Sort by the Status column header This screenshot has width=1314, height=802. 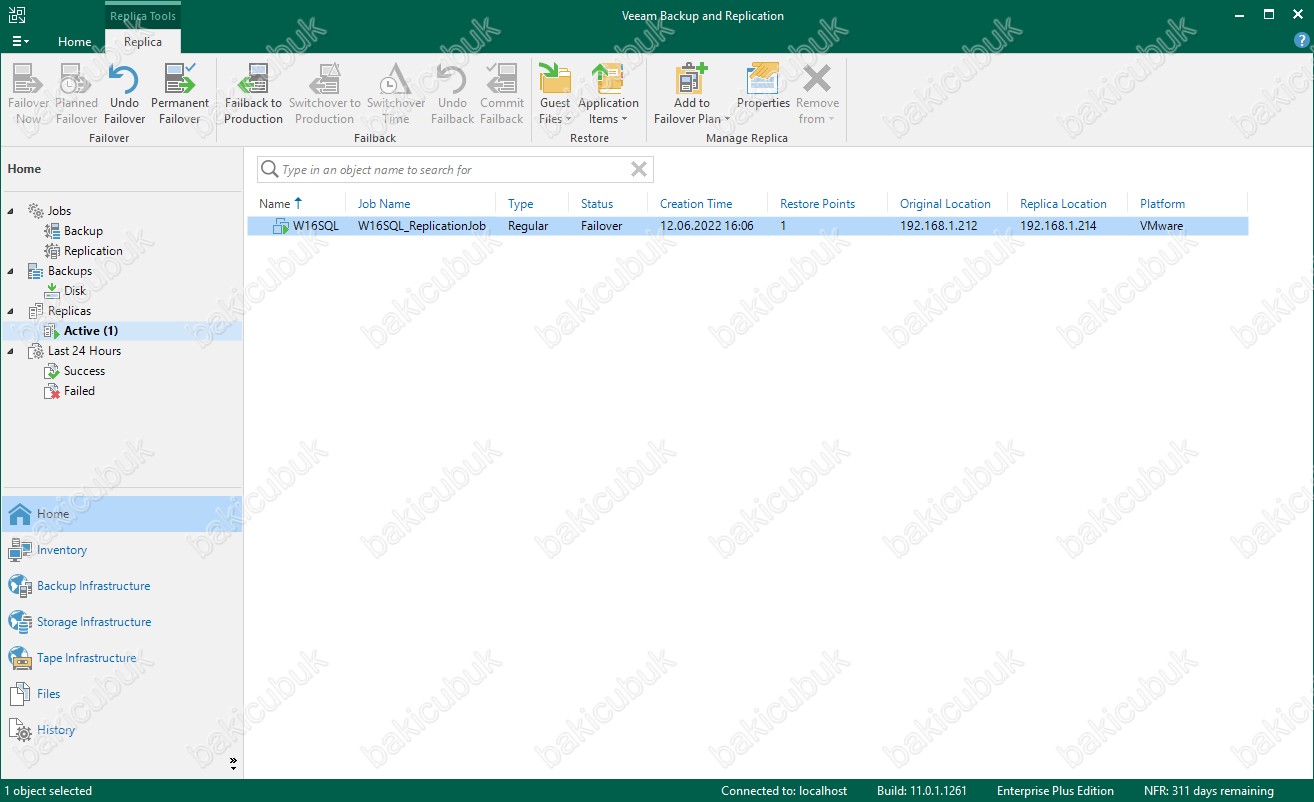(597, 204)
